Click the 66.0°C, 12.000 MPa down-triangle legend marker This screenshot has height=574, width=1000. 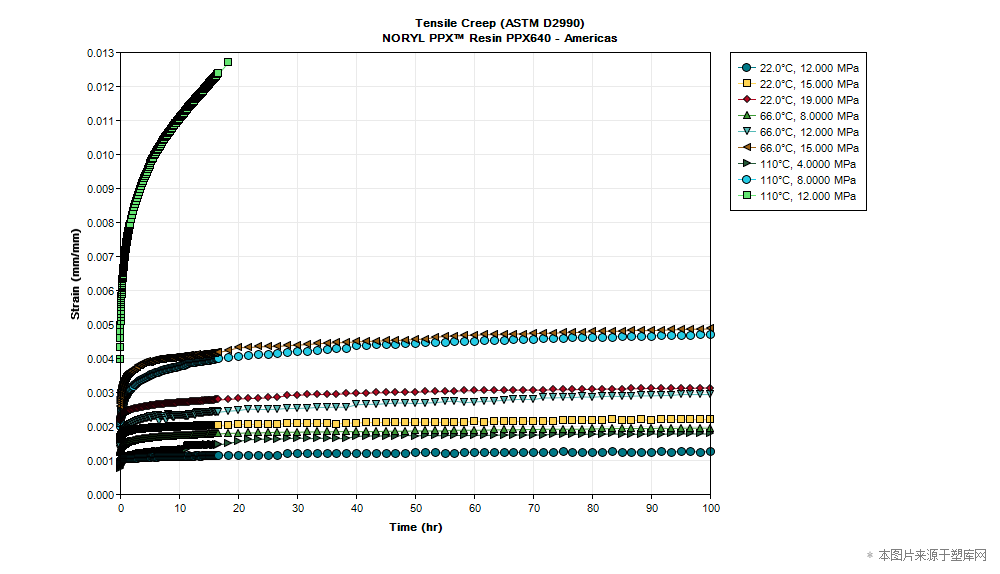746,132
